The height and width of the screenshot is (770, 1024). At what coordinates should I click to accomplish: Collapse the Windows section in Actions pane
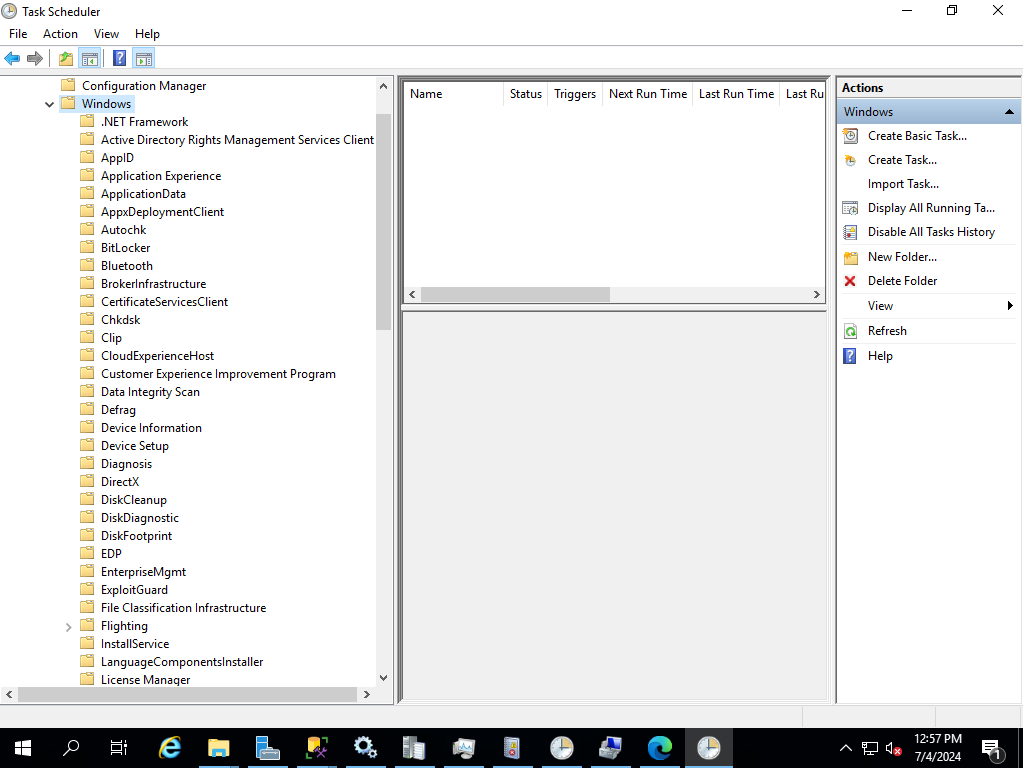(x=1009, y=112)
